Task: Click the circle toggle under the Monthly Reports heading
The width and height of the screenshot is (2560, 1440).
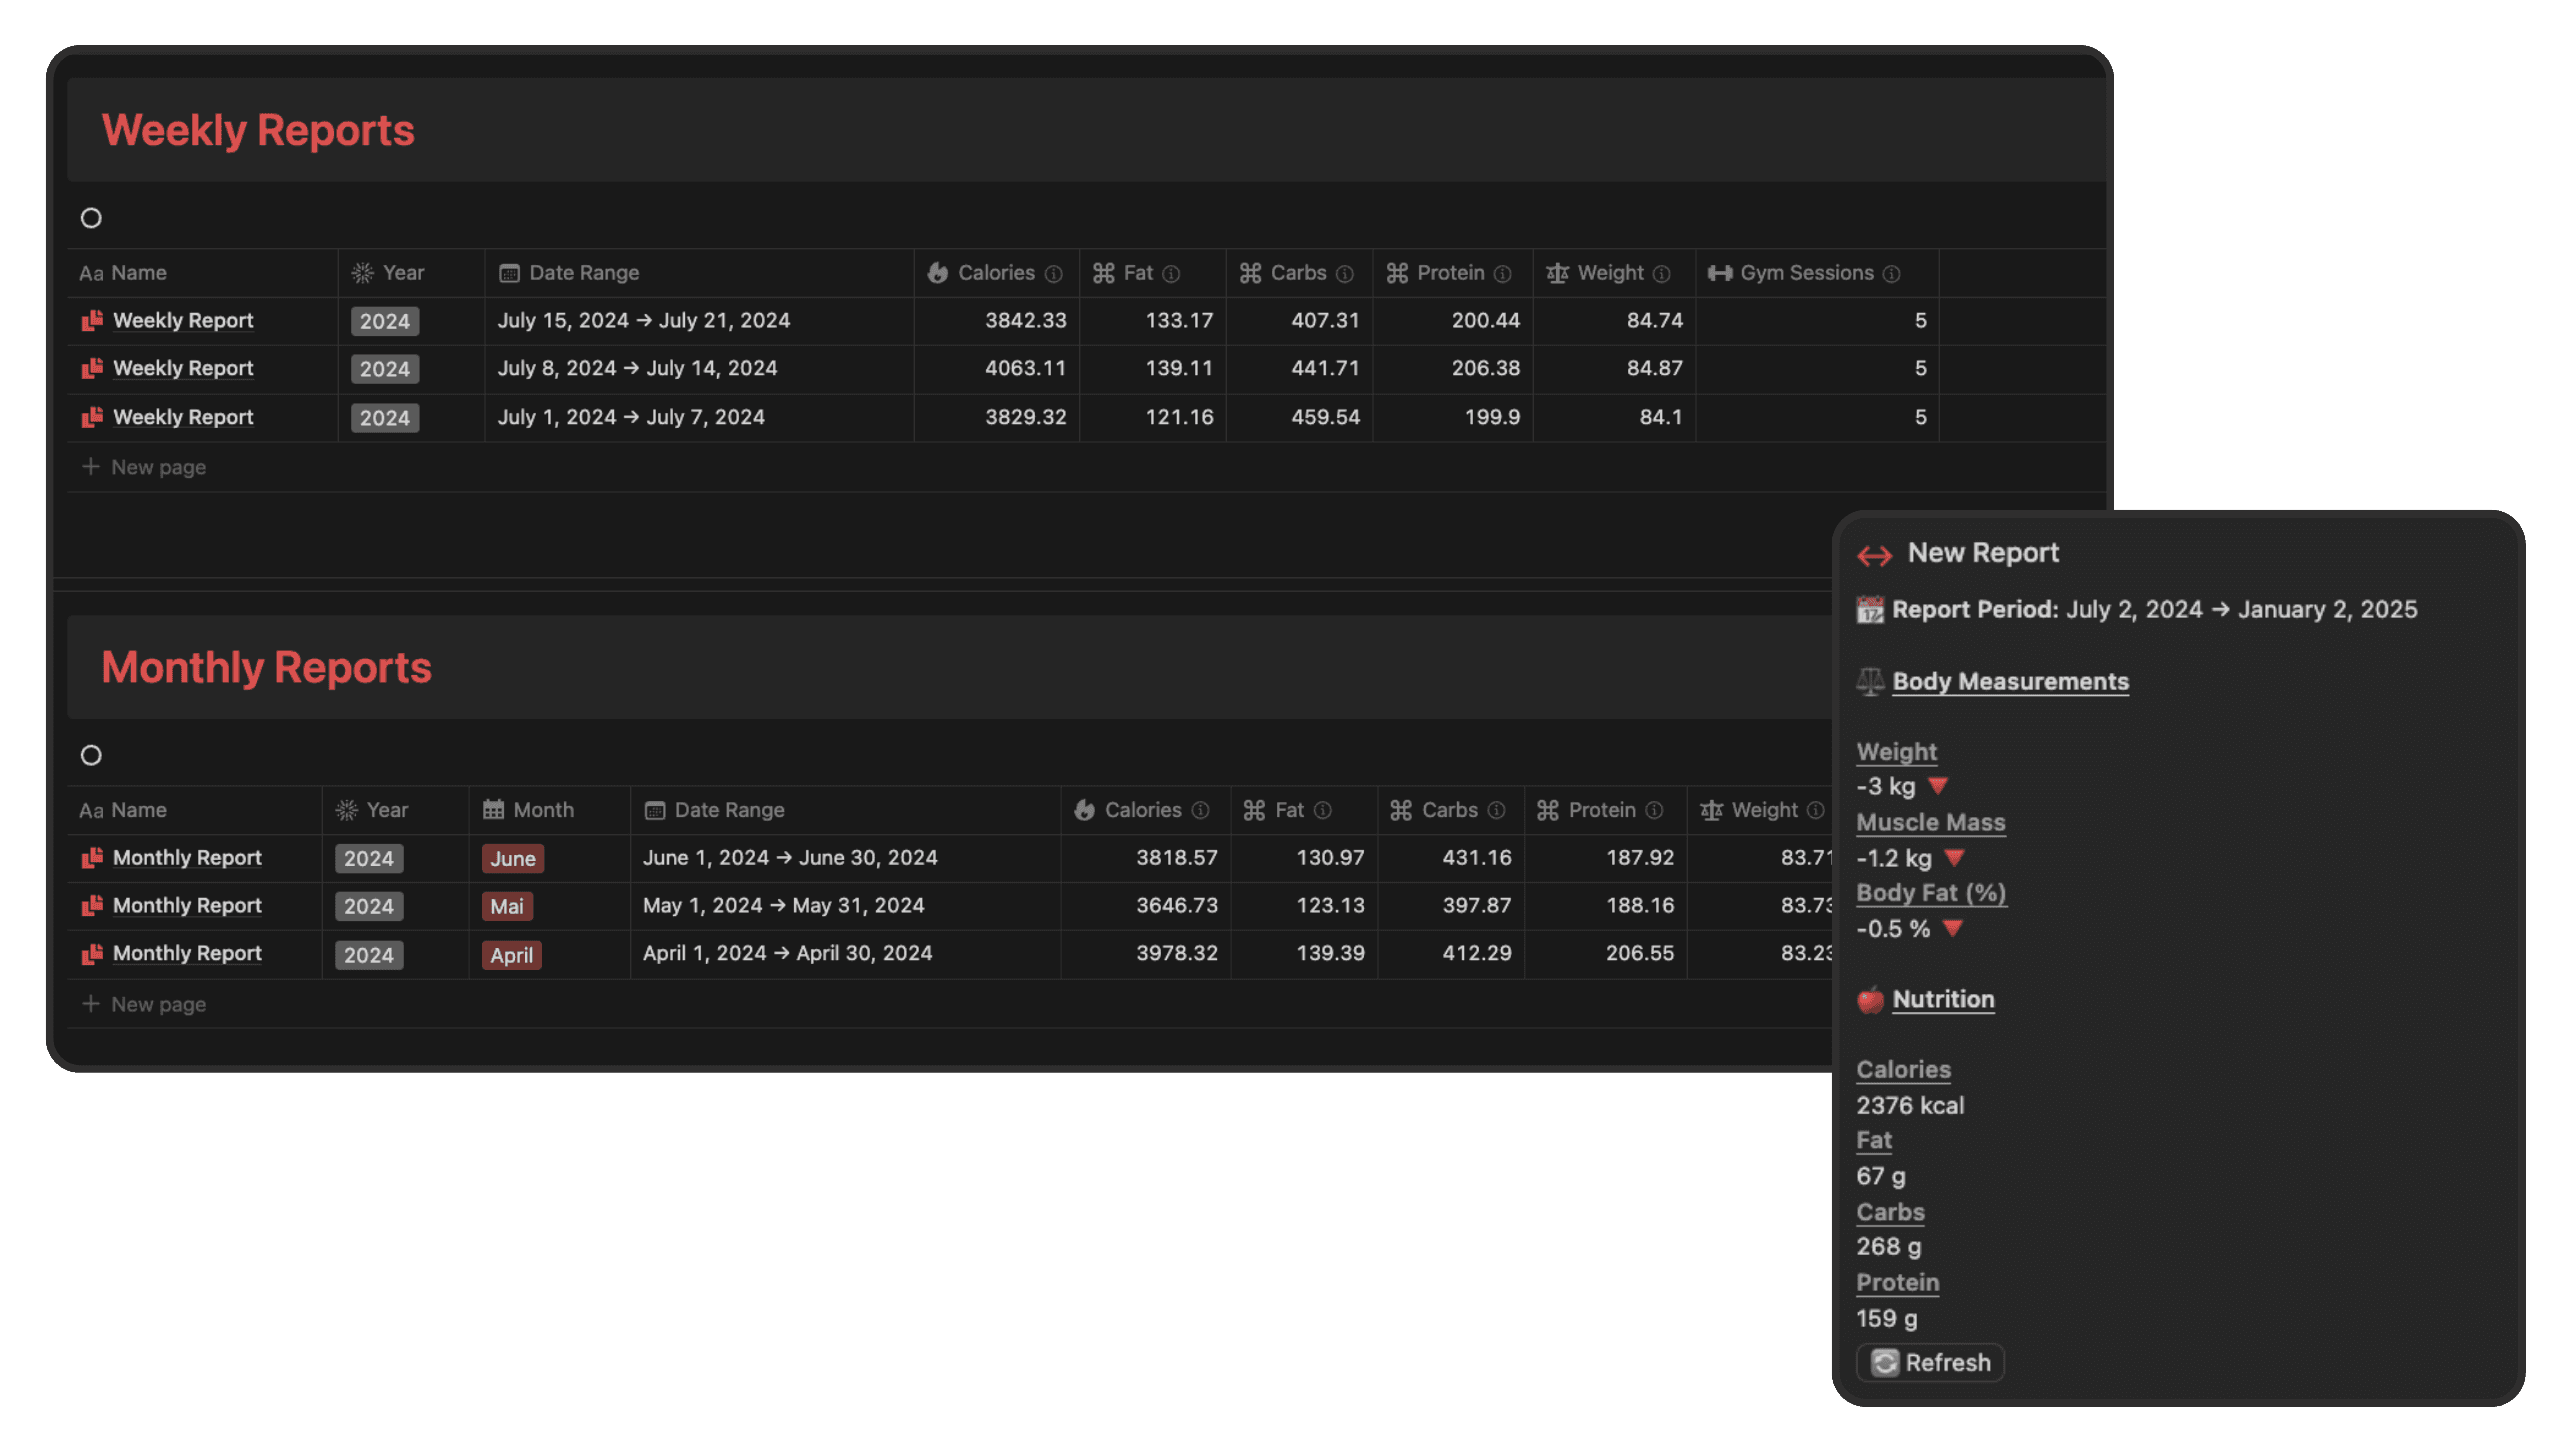Action: tap(91, 755)
